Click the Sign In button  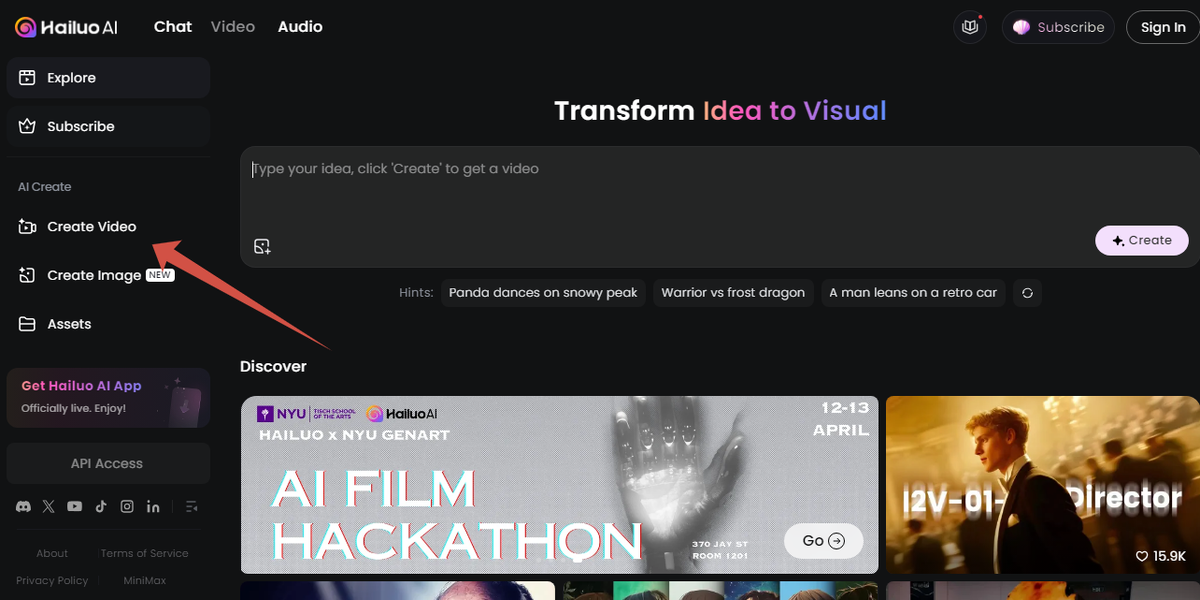coord(1163,27)
